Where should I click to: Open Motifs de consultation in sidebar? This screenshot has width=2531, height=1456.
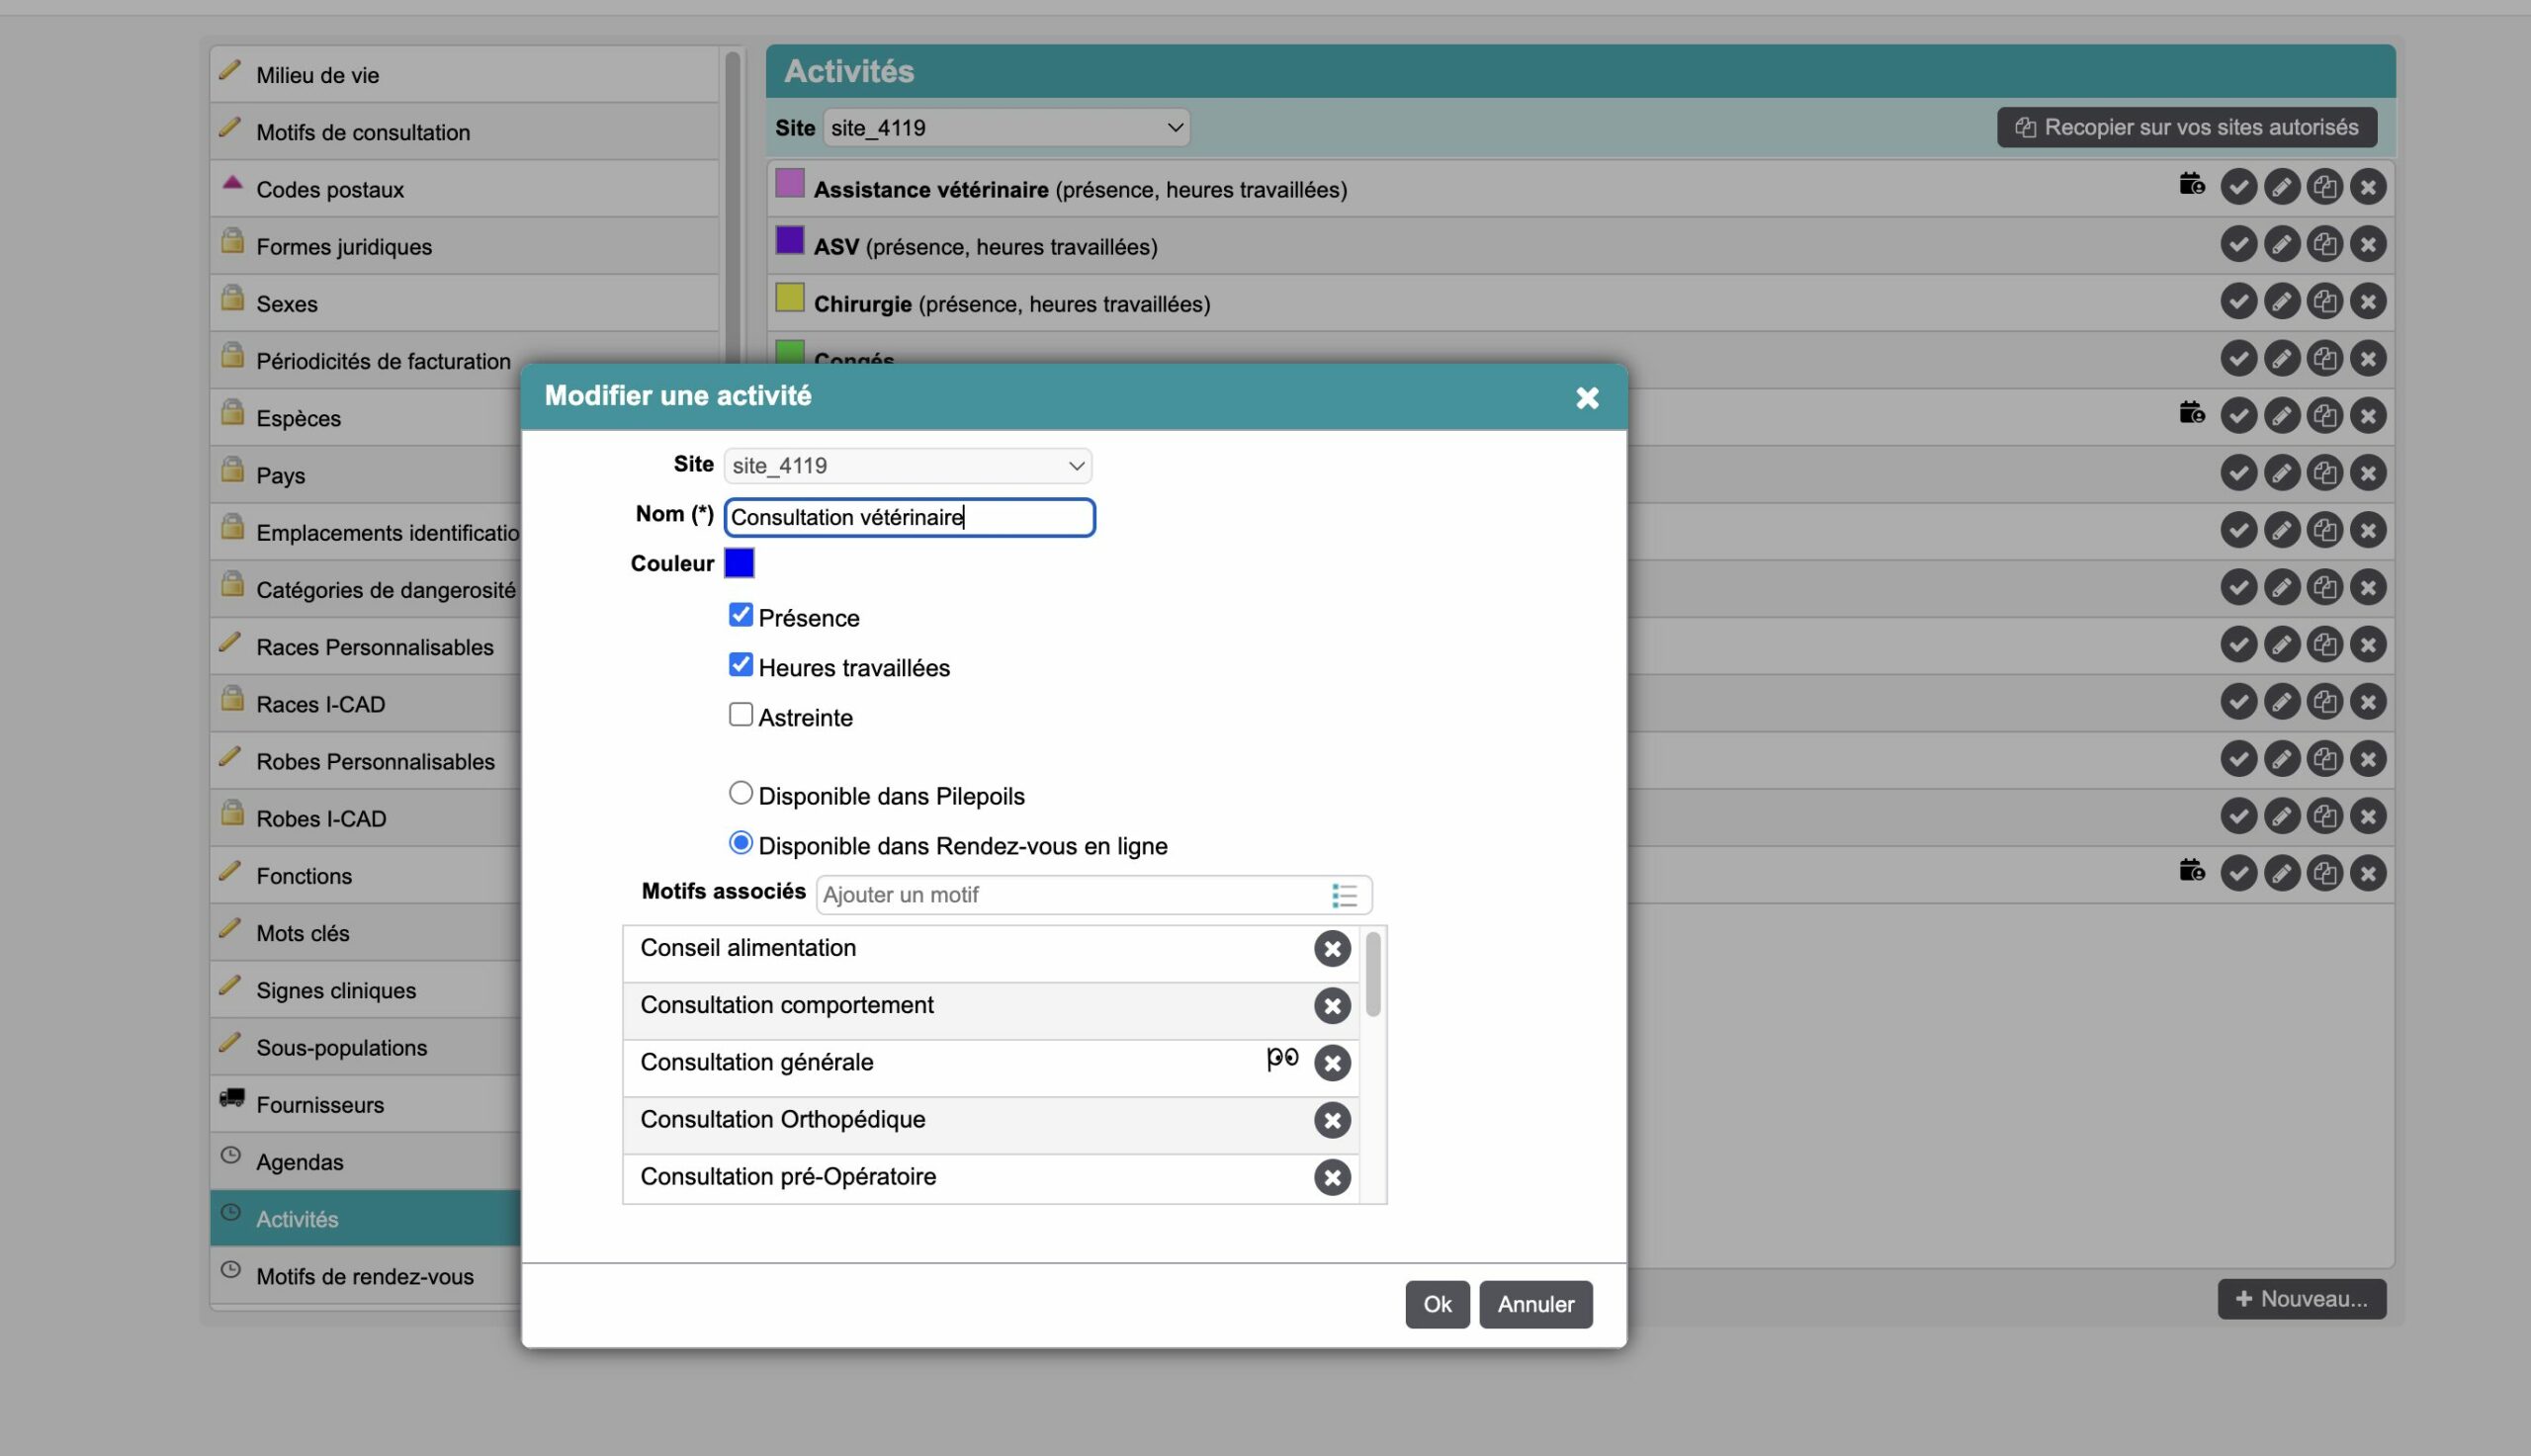coord(464,132)
